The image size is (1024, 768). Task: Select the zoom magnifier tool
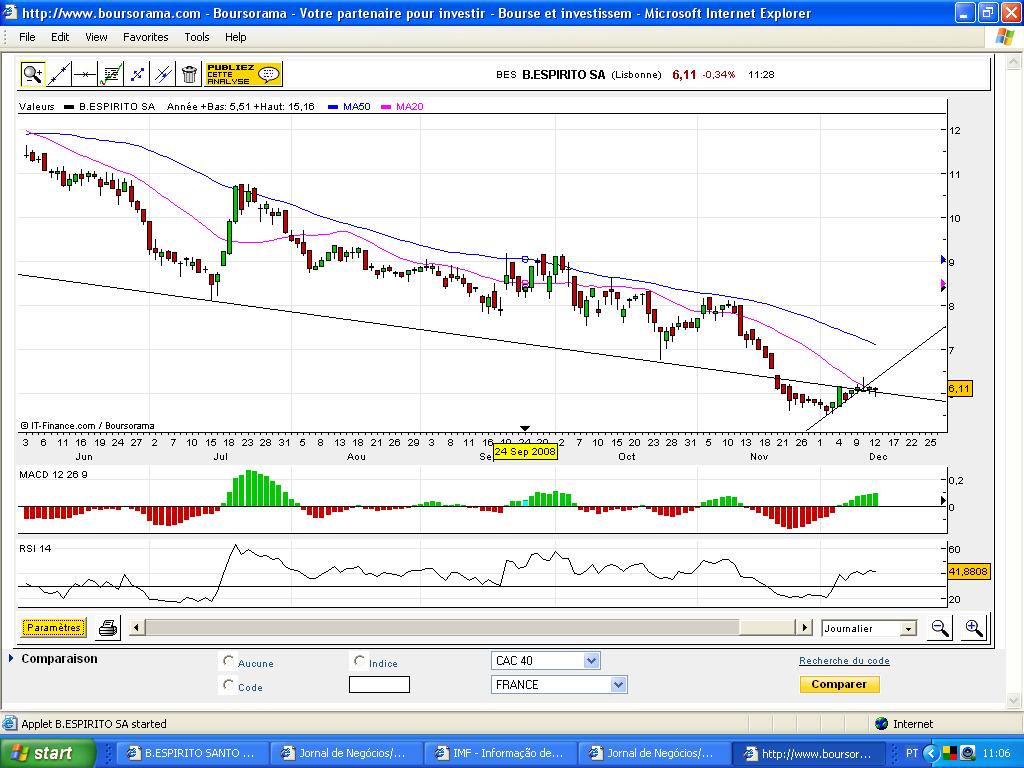[33, 74]
